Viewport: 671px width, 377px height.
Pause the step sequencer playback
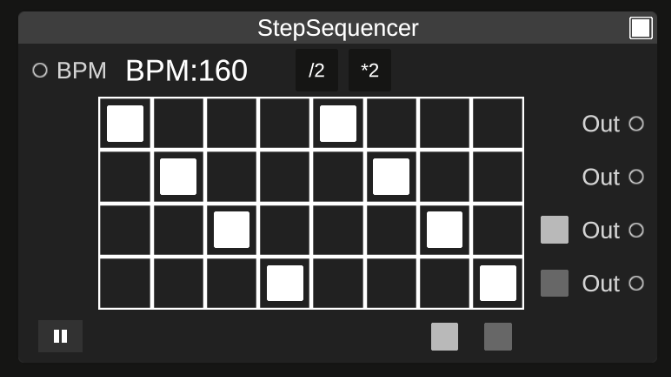coord(60,336)
